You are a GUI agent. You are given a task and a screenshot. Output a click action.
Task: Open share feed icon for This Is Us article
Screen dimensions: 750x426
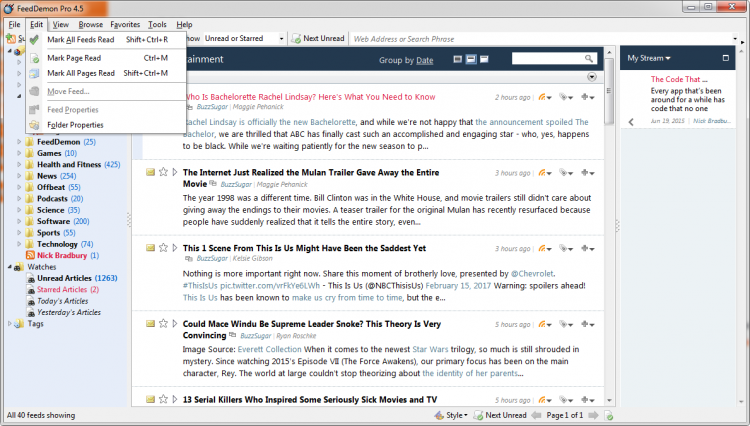click(x=544, y=249)
